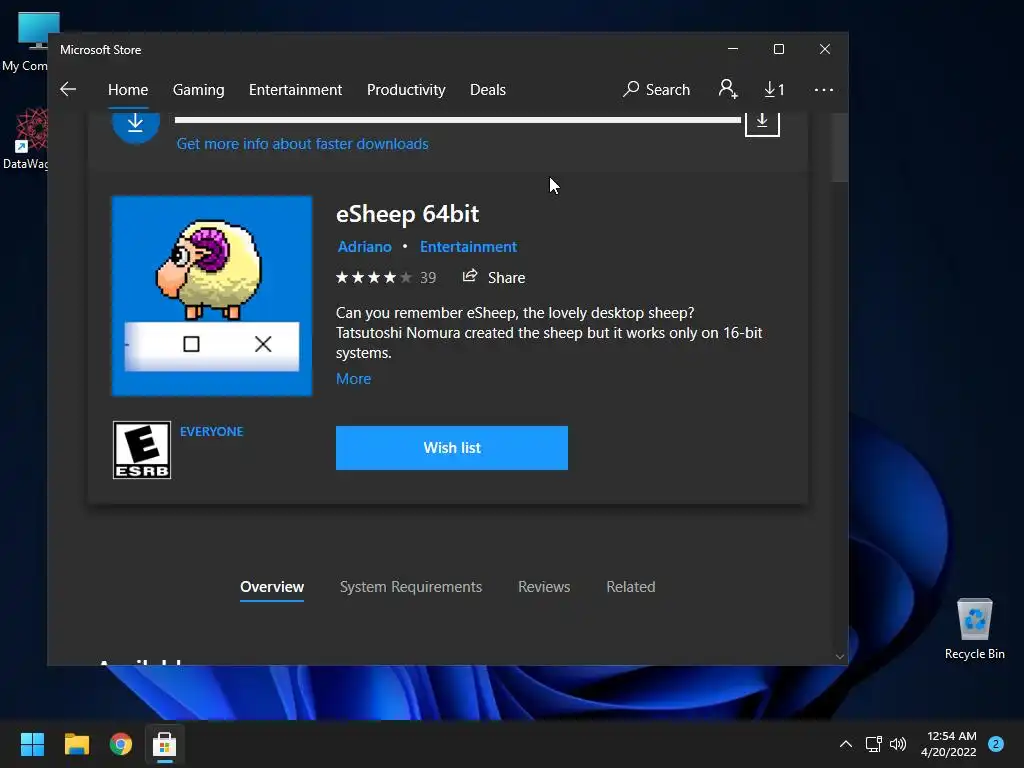Screen dimensions: 1024x768
Task: Click the network tray icon
Action: click(x=873, y=744)
